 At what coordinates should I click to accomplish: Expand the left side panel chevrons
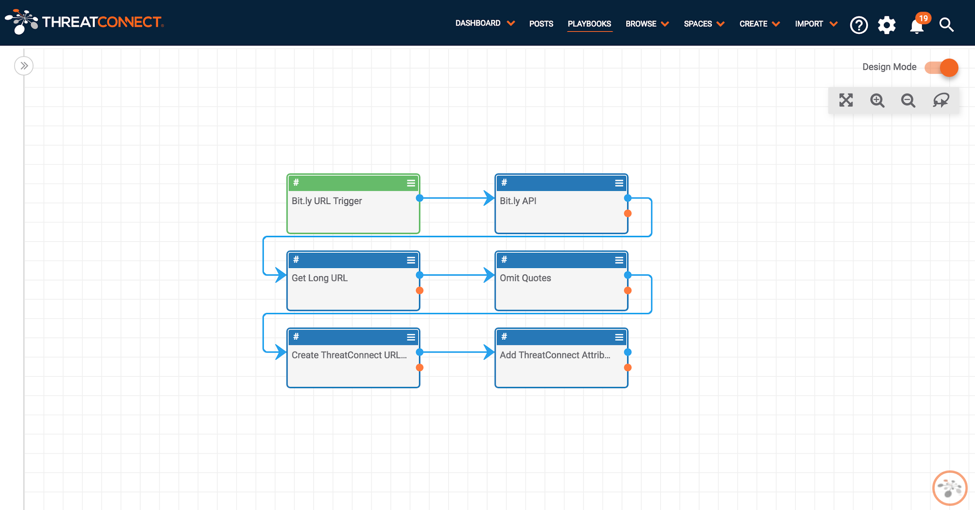(24, 65)
